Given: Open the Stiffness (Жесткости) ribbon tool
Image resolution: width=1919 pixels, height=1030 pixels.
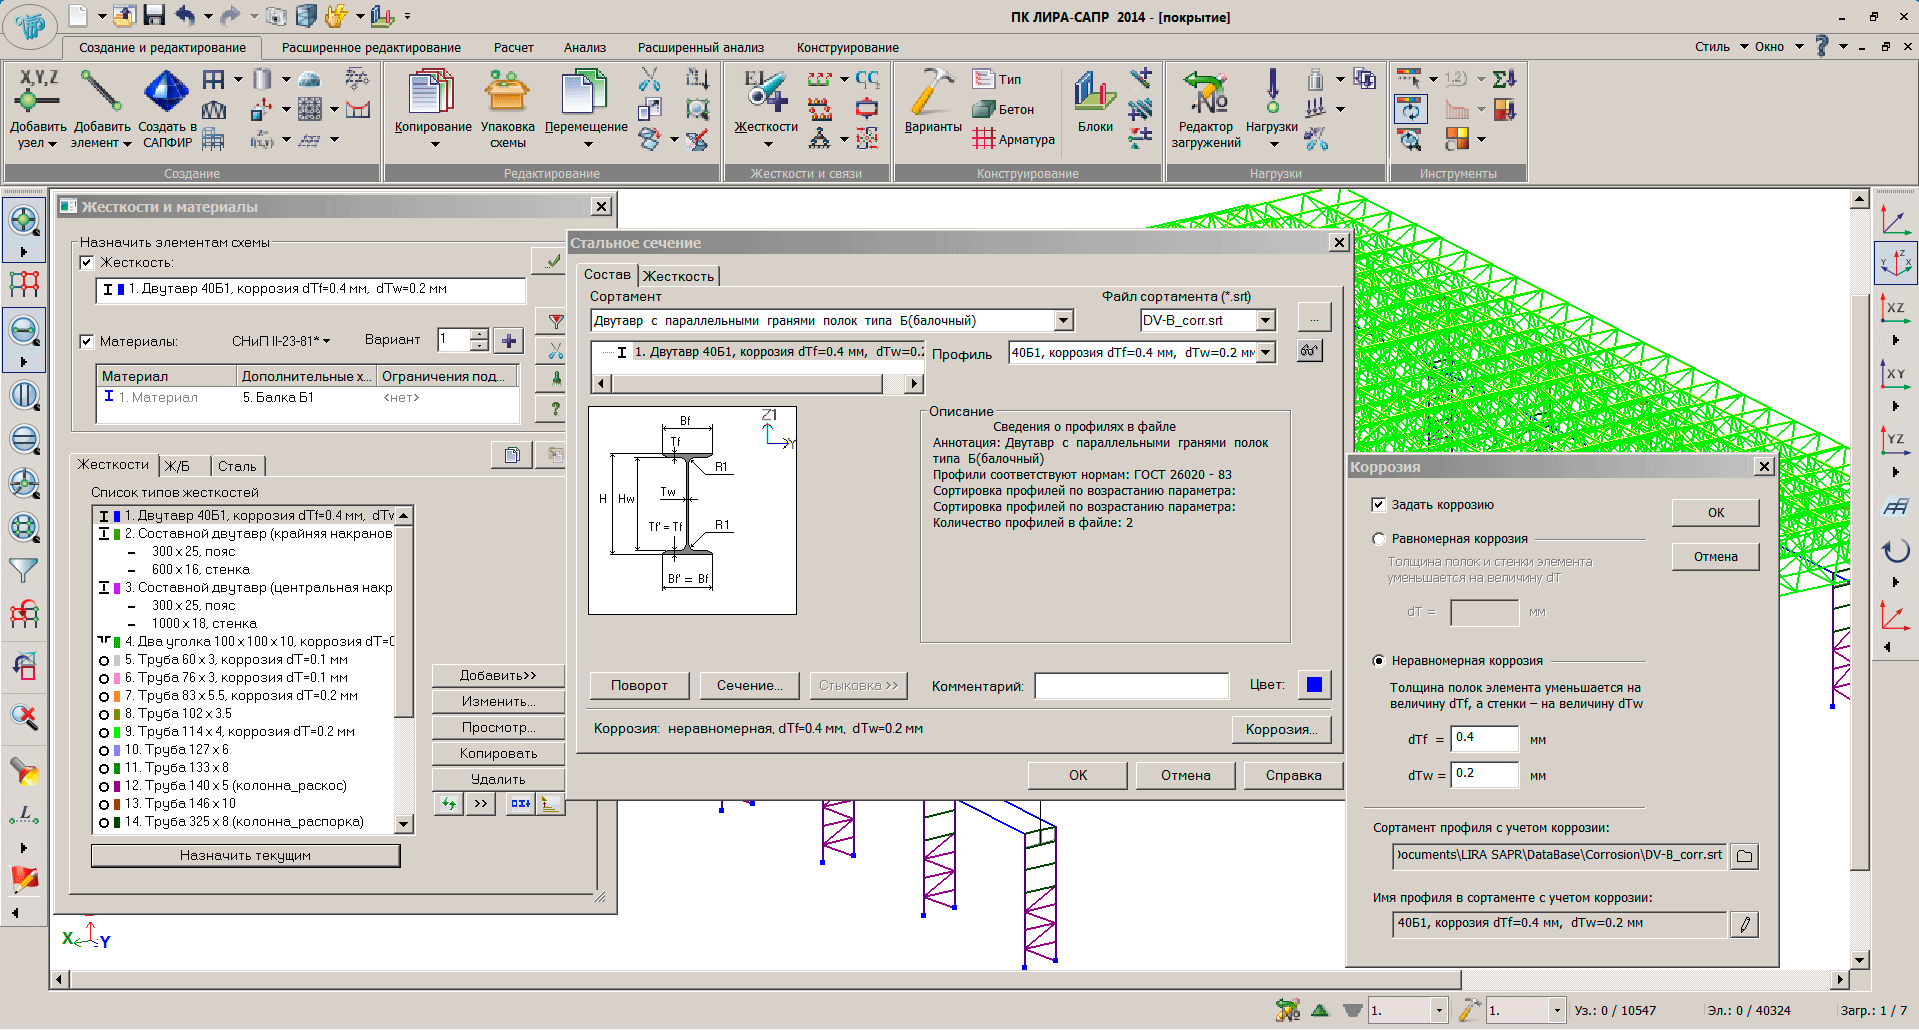Looking at the screenshot, I should click(766, 93).
